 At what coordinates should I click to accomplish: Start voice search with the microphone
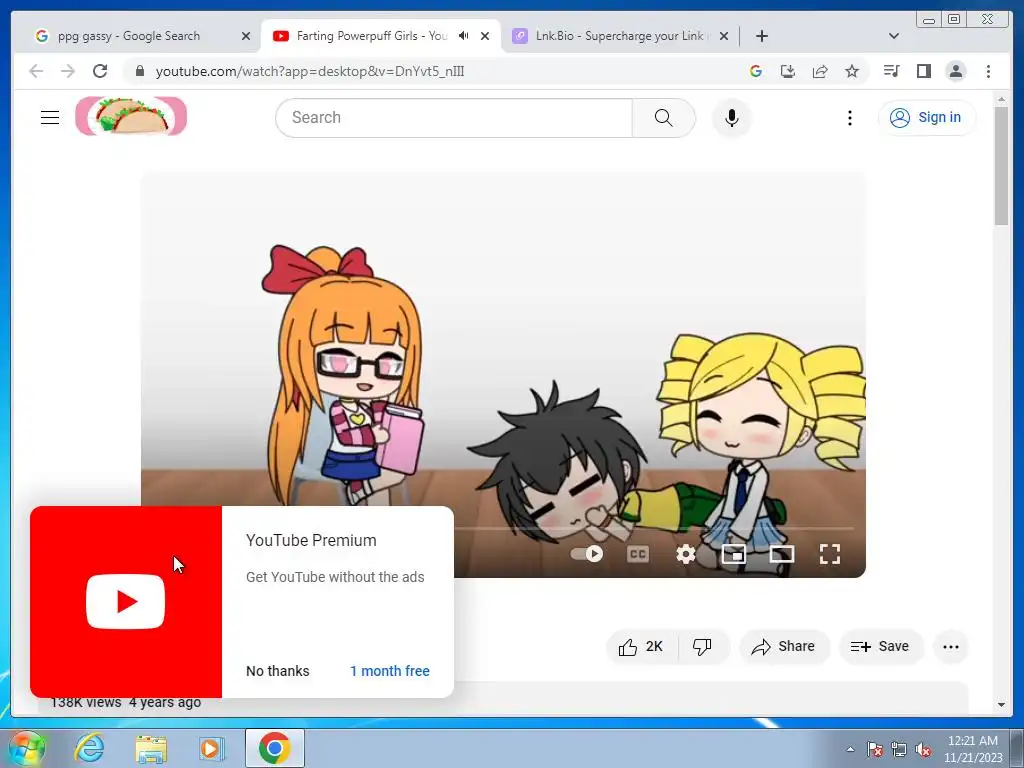click(x=731, y=118)
